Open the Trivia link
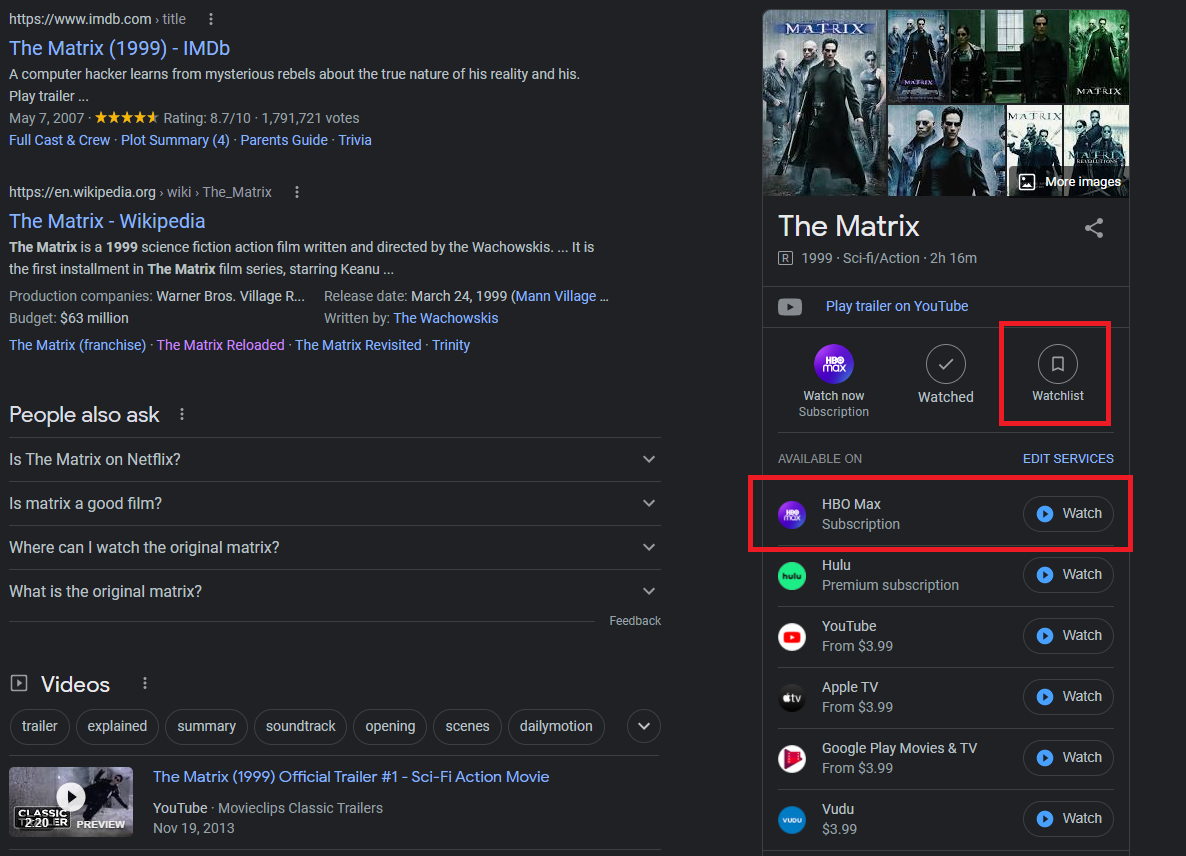 pos(355,141)
